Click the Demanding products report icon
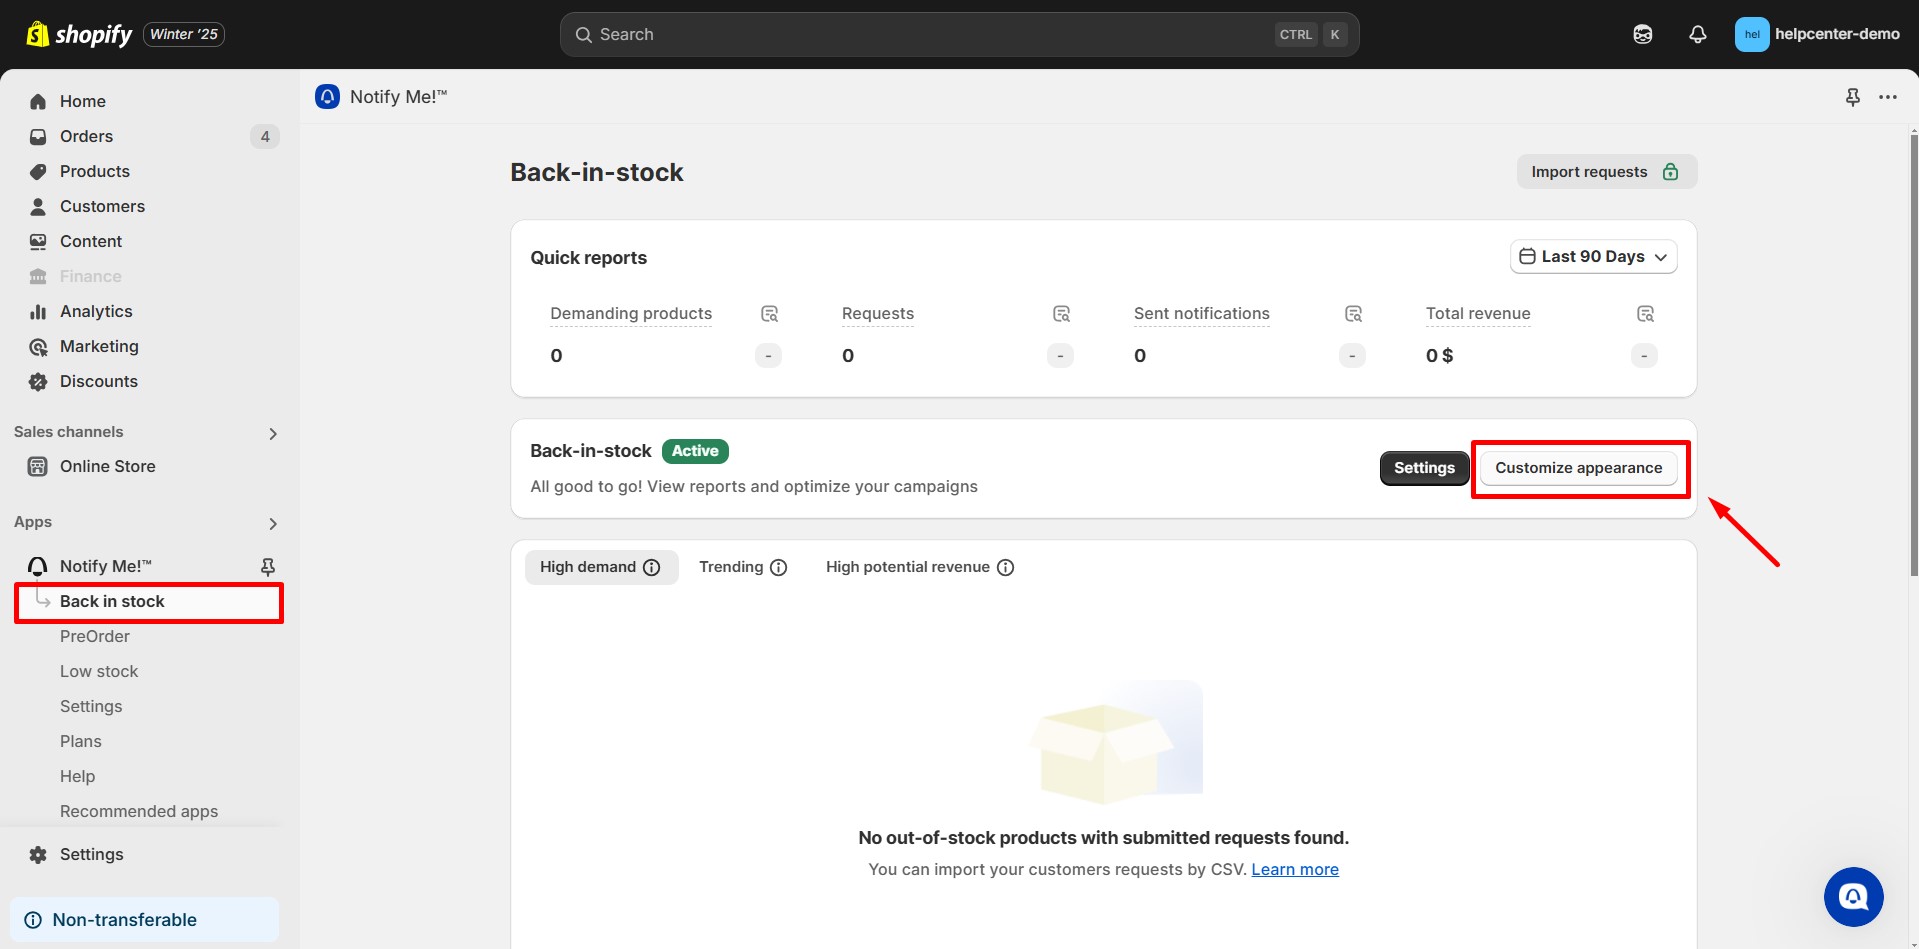The width and height of the screenshot is (1919, 949). click(x=769, y=314)
